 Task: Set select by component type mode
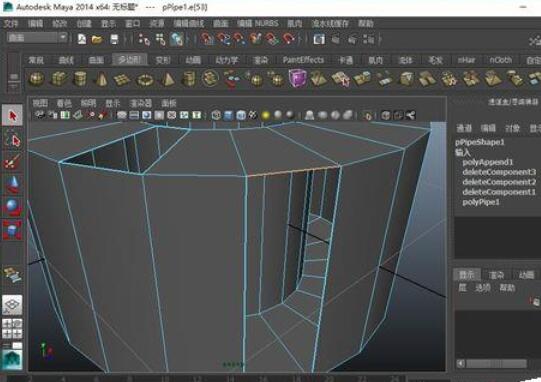(177, 39)
